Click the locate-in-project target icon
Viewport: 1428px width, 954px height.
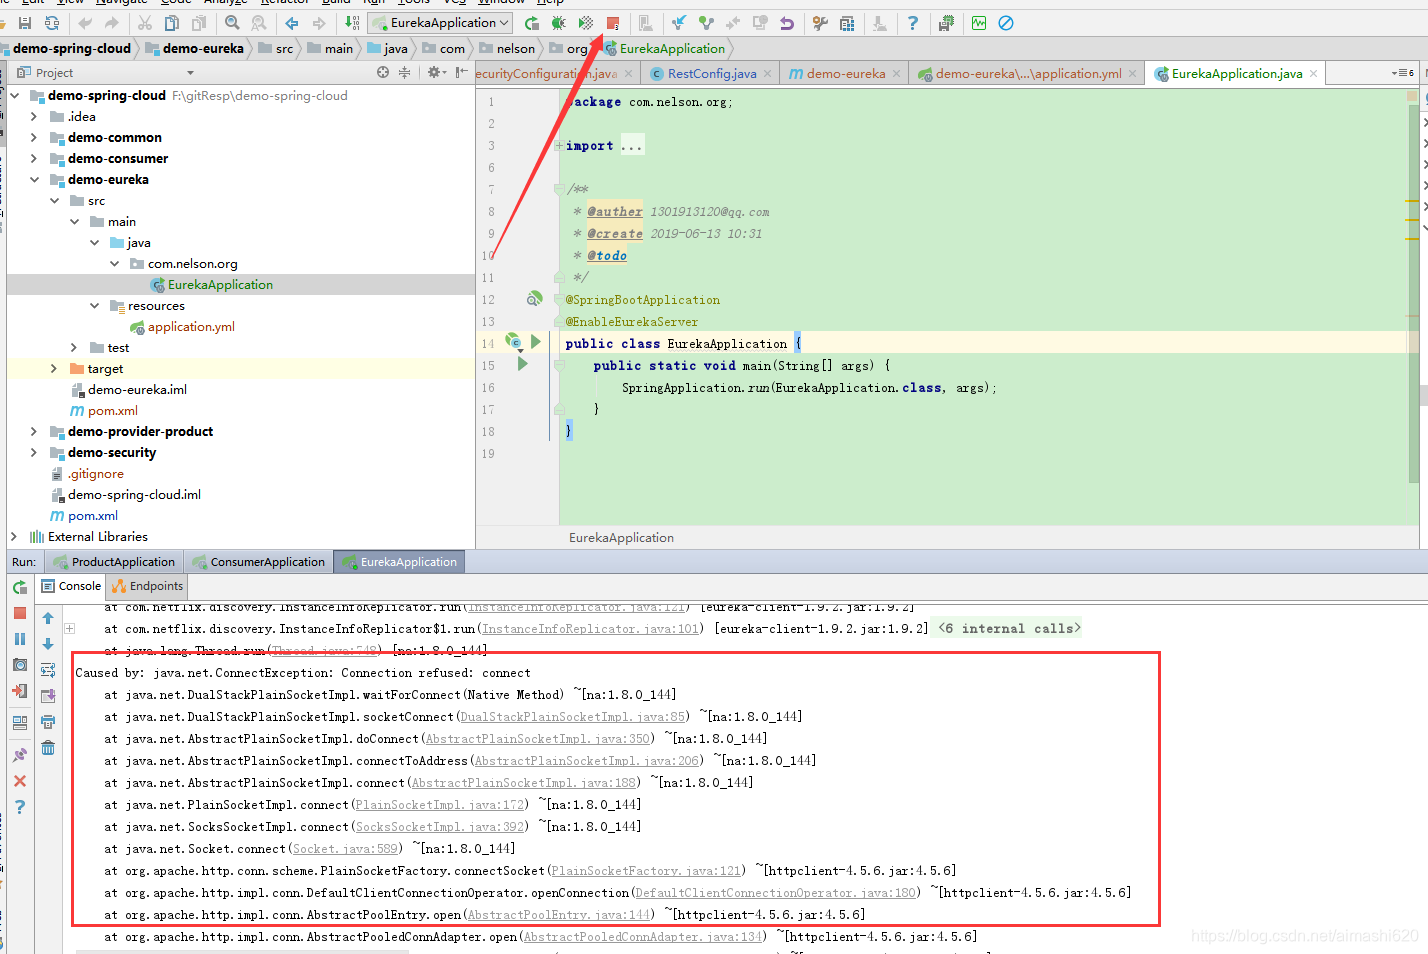click(383, 72)
